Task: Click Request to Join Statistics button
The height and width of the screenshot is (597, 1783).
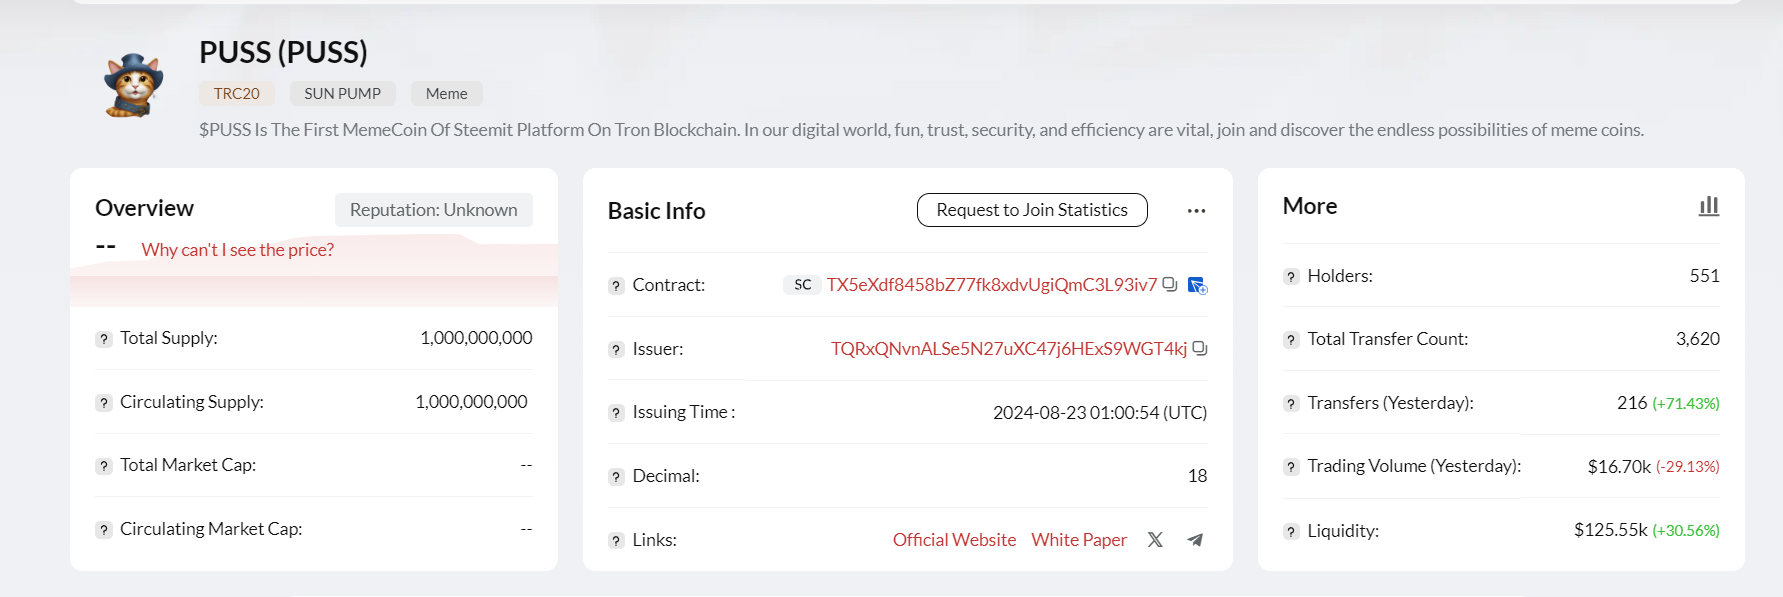Action: tap(1032, 210)
